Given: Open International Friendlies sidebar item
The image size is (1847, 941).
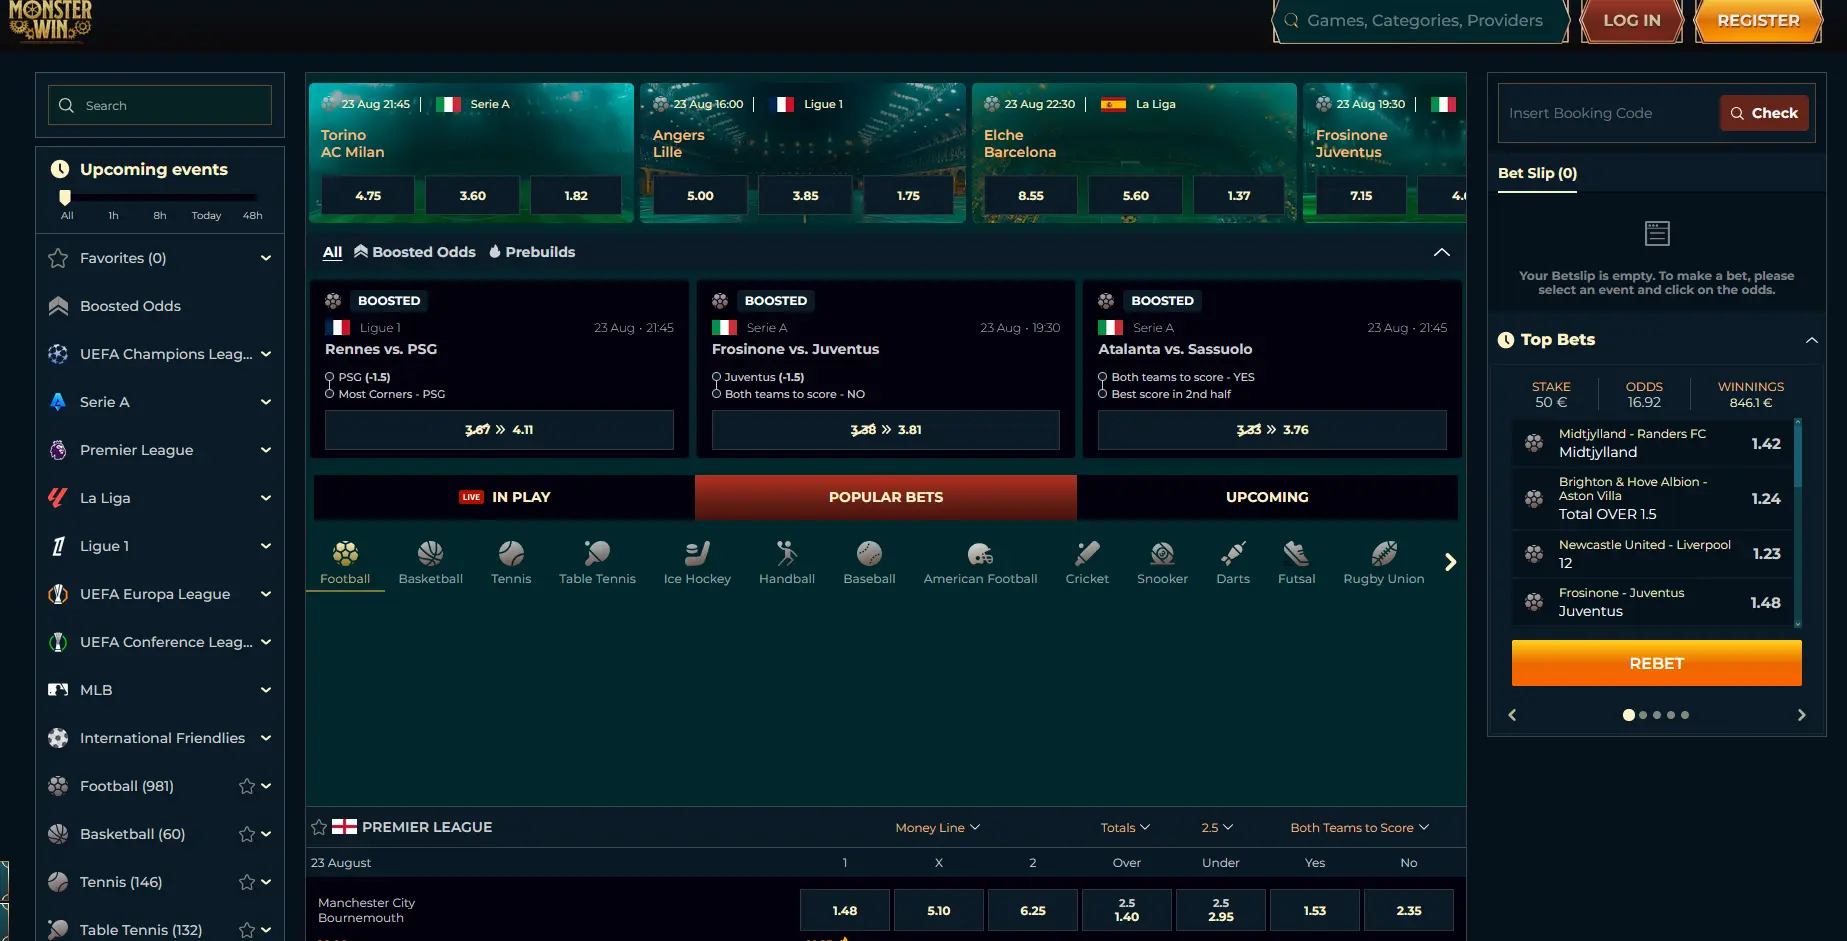Looking at the screenshot, I should 160,738.
